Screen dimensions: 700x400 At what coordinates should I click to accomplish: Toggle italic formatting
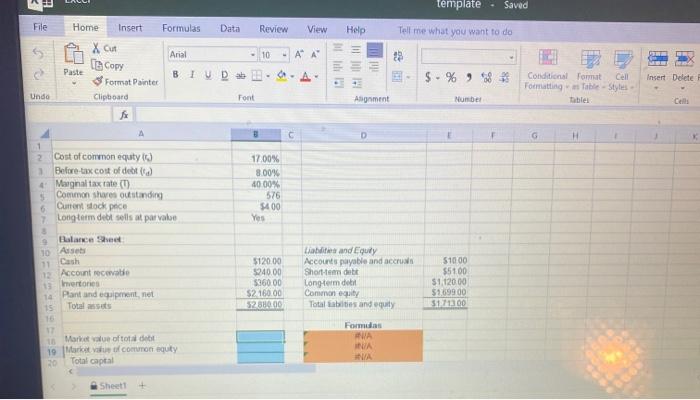coord(192,75)
